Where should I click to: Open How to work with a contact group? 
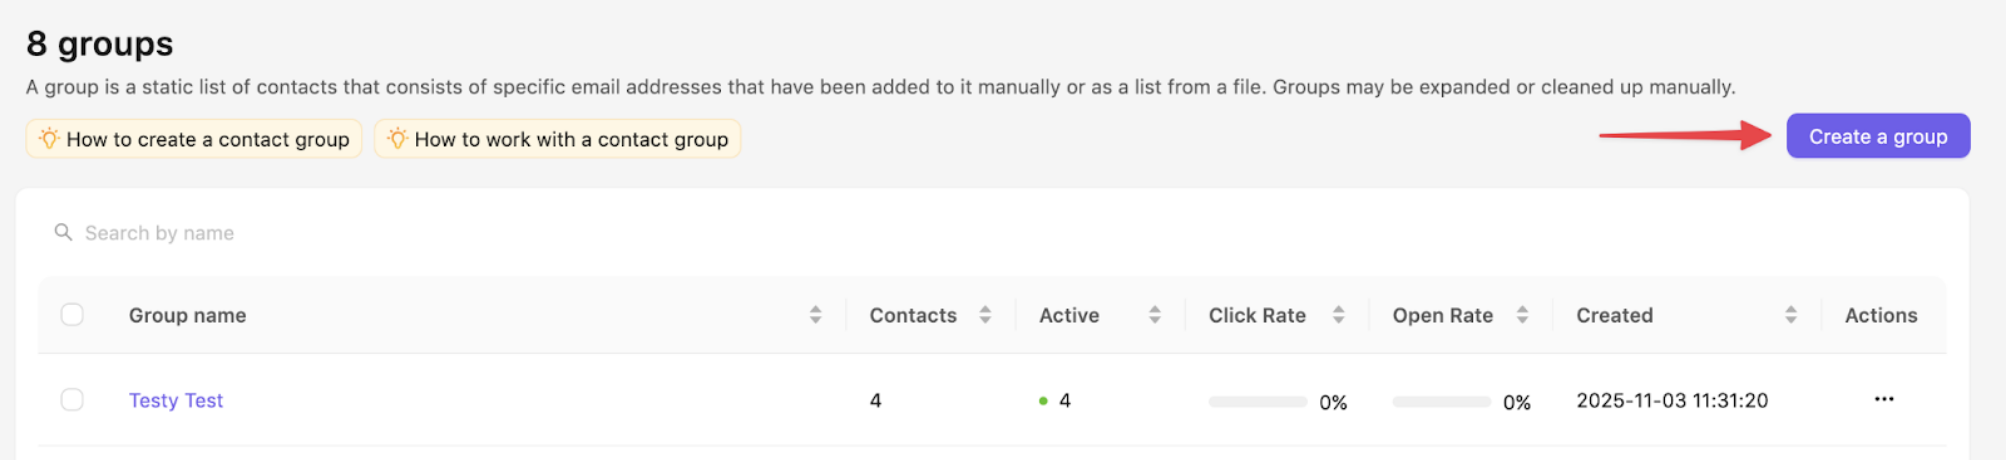(571, 140)
